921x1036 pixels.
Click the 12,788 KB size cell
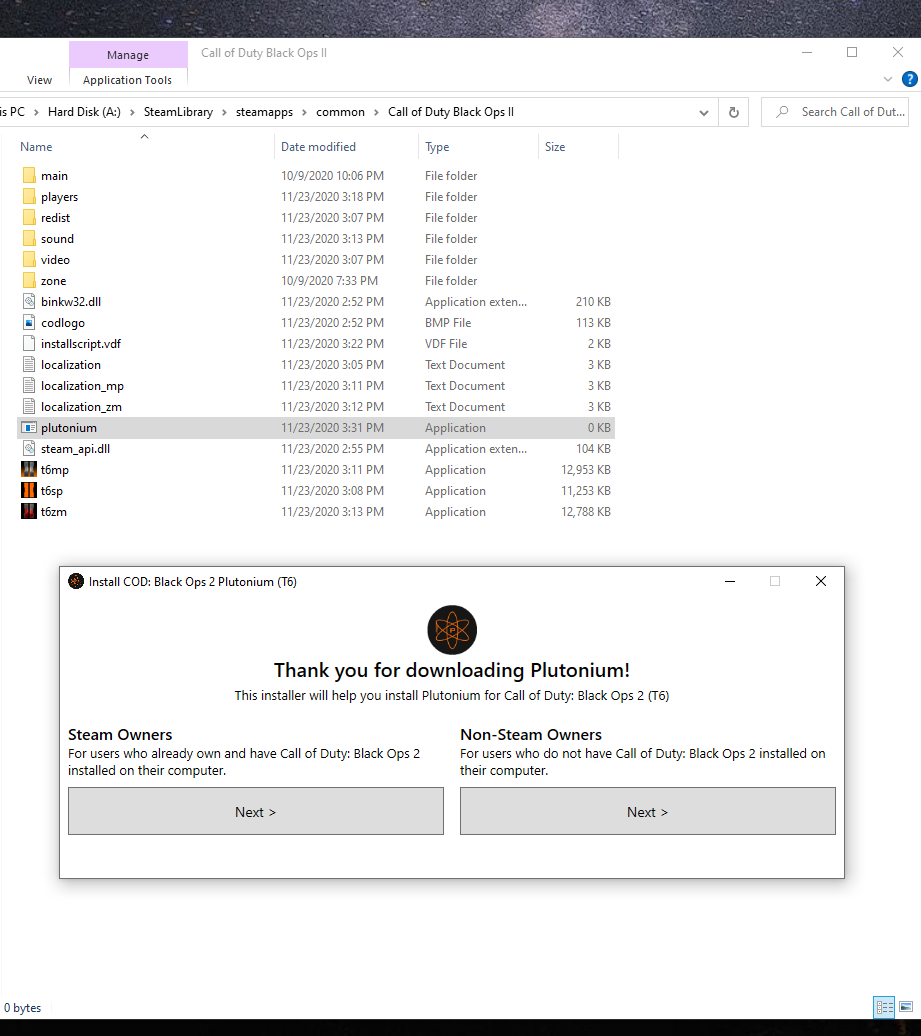(x=586, y=512)
